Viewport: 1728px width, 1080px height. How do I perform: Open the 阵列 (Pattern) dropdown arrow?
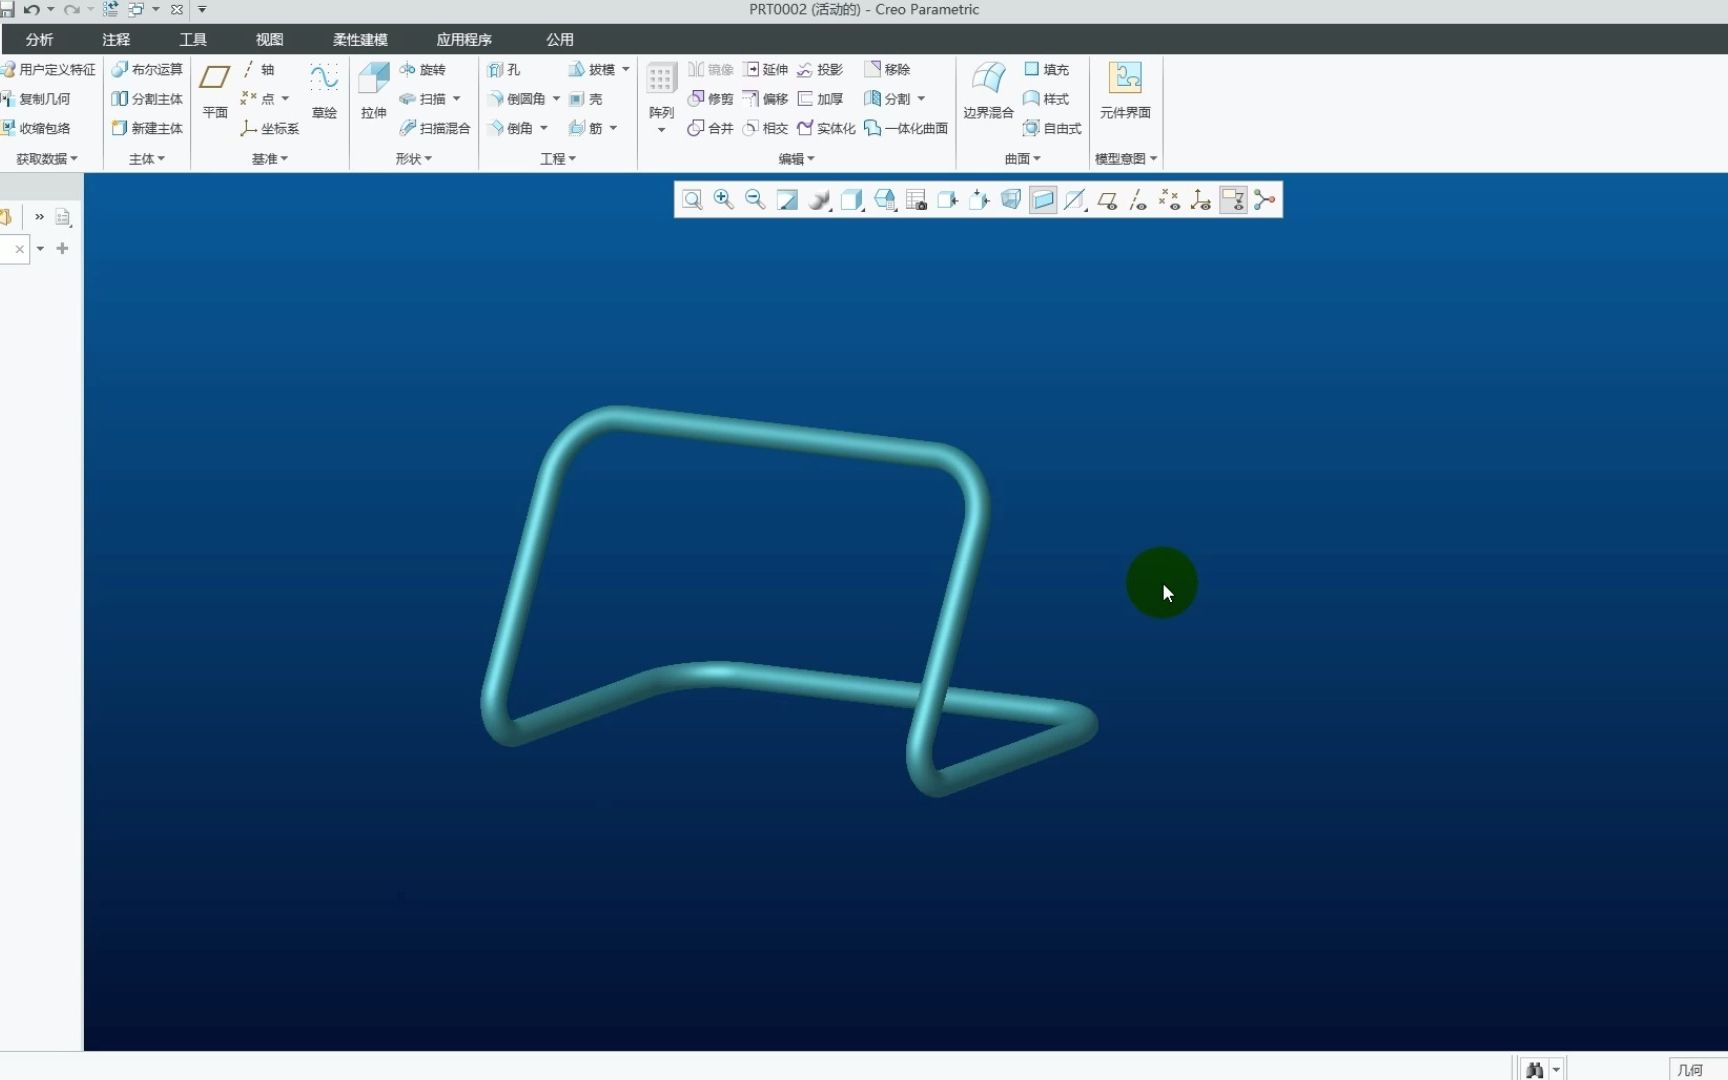point(661,131)
